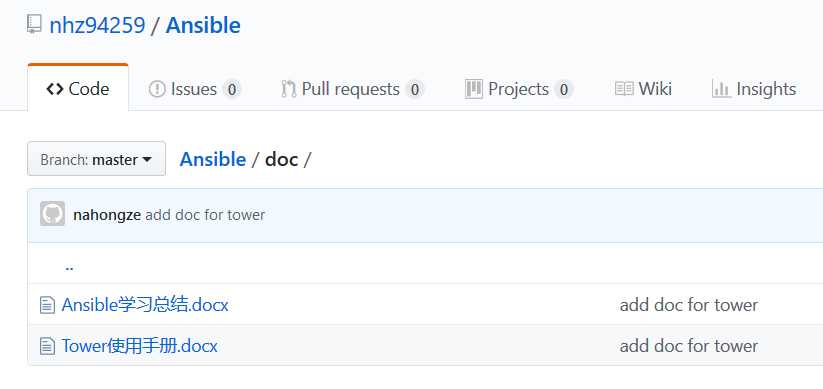Image resolution: width=823 pixels, height=389 pixels.
Task: Open the Tower使用手册.docx file
Action: pyautogui.click(x=140, y=346)
